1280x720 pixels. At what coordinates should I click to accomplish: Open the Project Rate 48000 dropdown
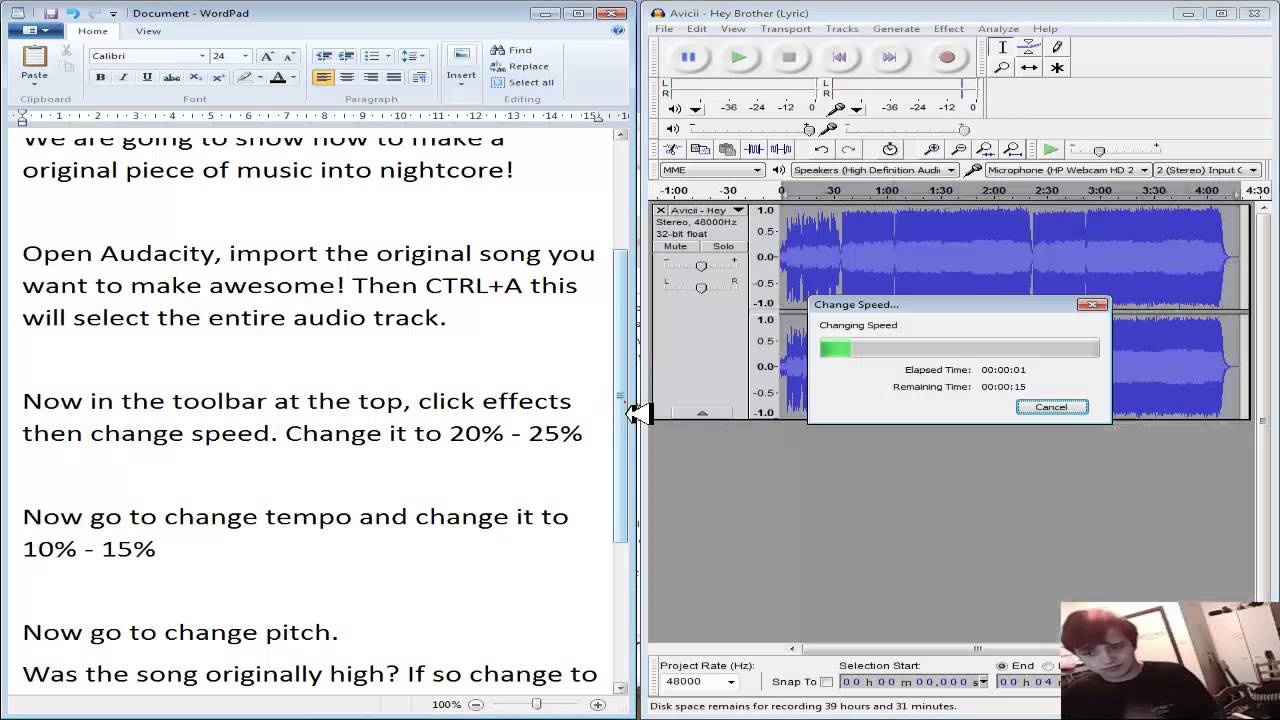[x=731, y=682]
